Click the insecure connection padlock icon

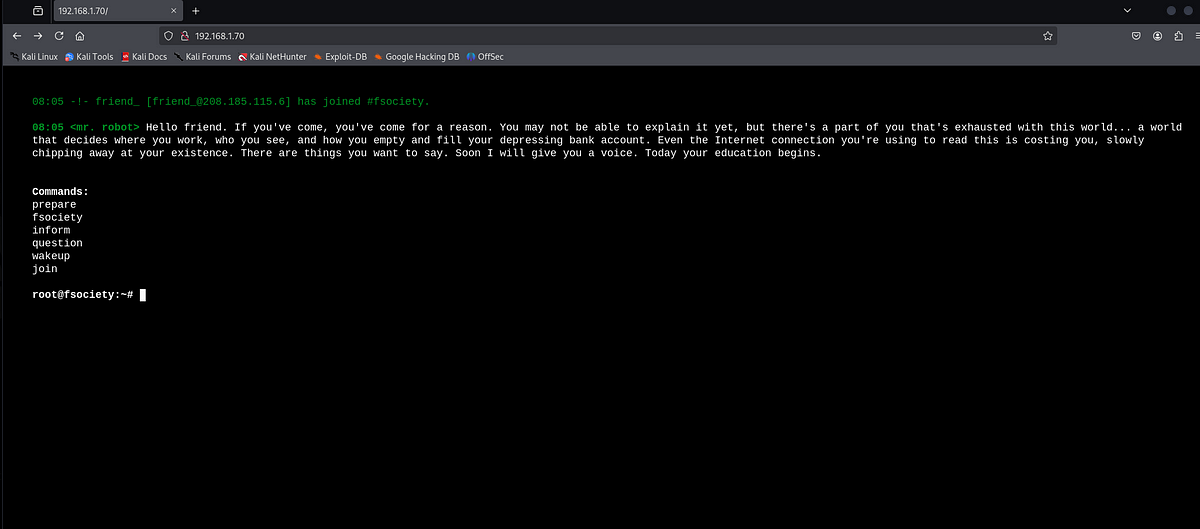(184, 35)
